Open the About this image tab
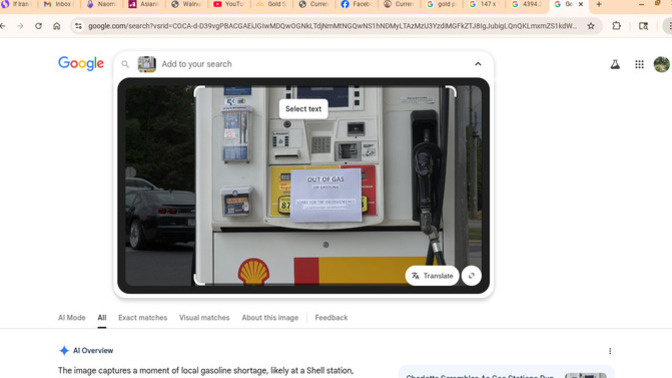Screen dimensions: 672x378 tap(270, 318)
